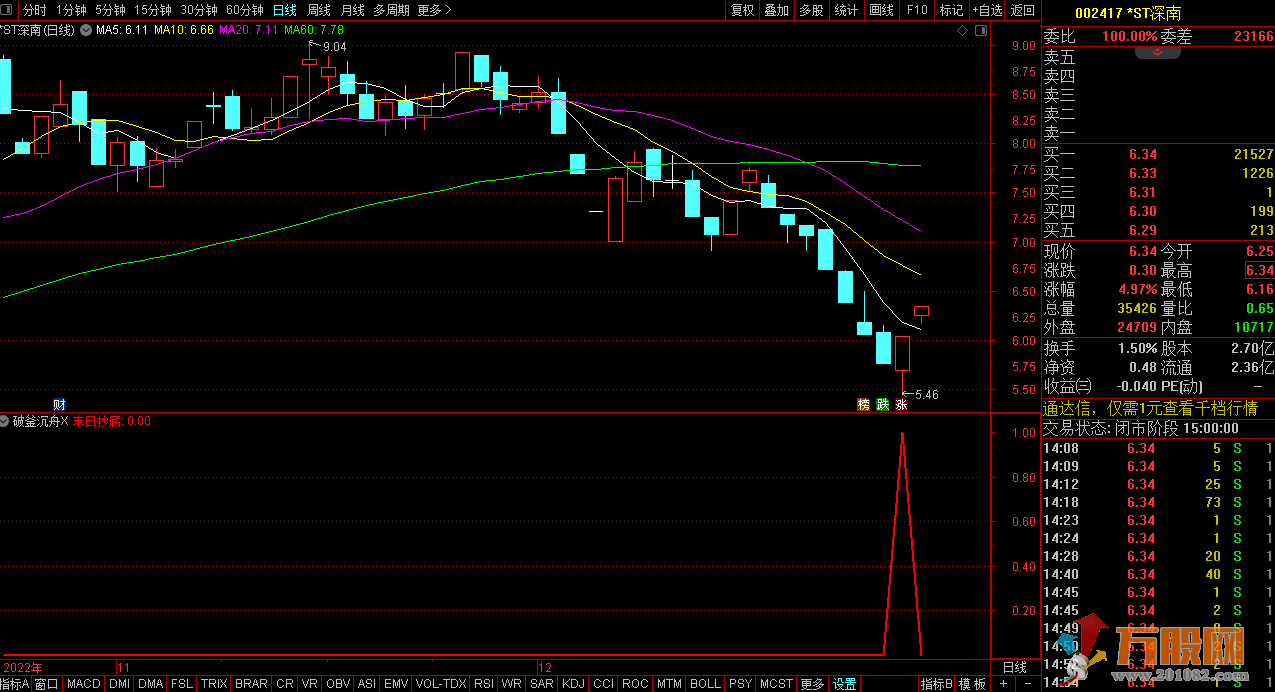Open F10 company info
The height and width of the screenshot is (692, 1275).
pyautogui.click(x=916, y=10)
